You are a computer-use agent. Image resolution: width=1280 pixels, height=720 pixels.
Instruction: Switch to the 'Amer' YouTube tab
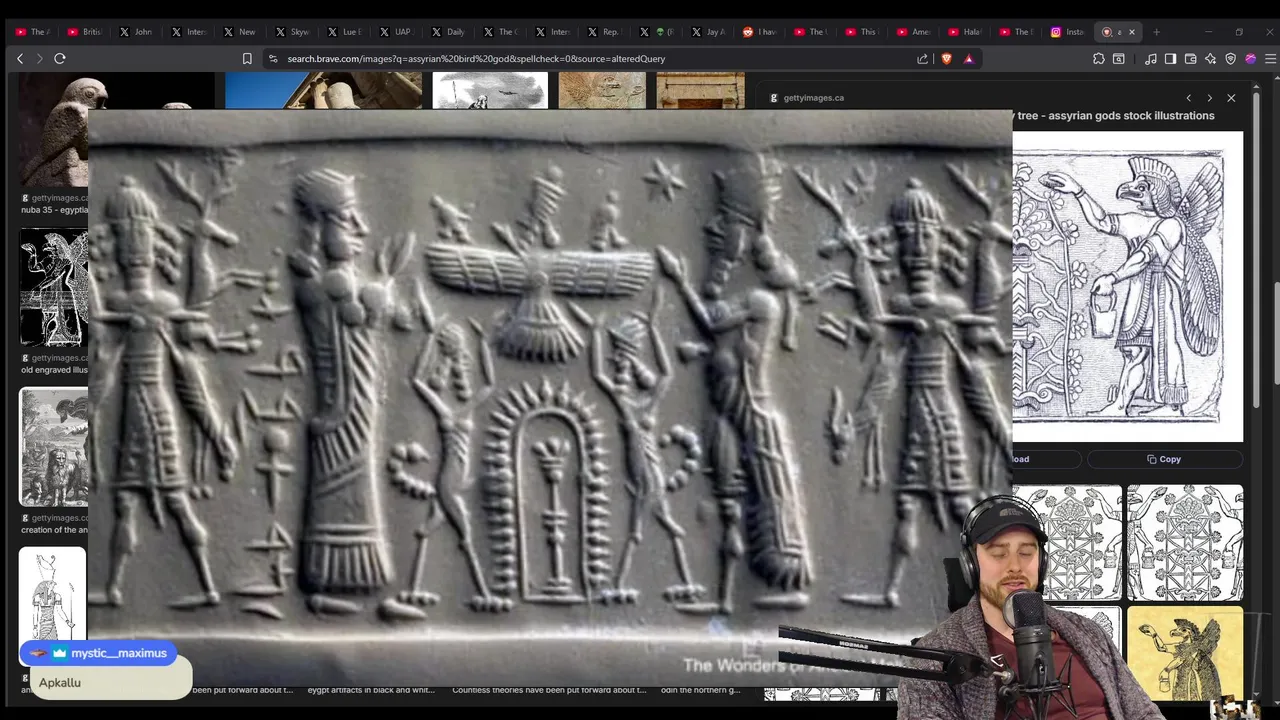(912, 32)
